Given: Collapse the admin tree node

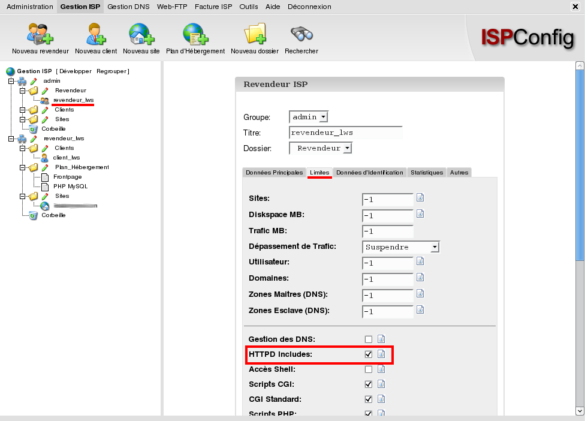Looking at the screenshot, I should tap(11, 81).
